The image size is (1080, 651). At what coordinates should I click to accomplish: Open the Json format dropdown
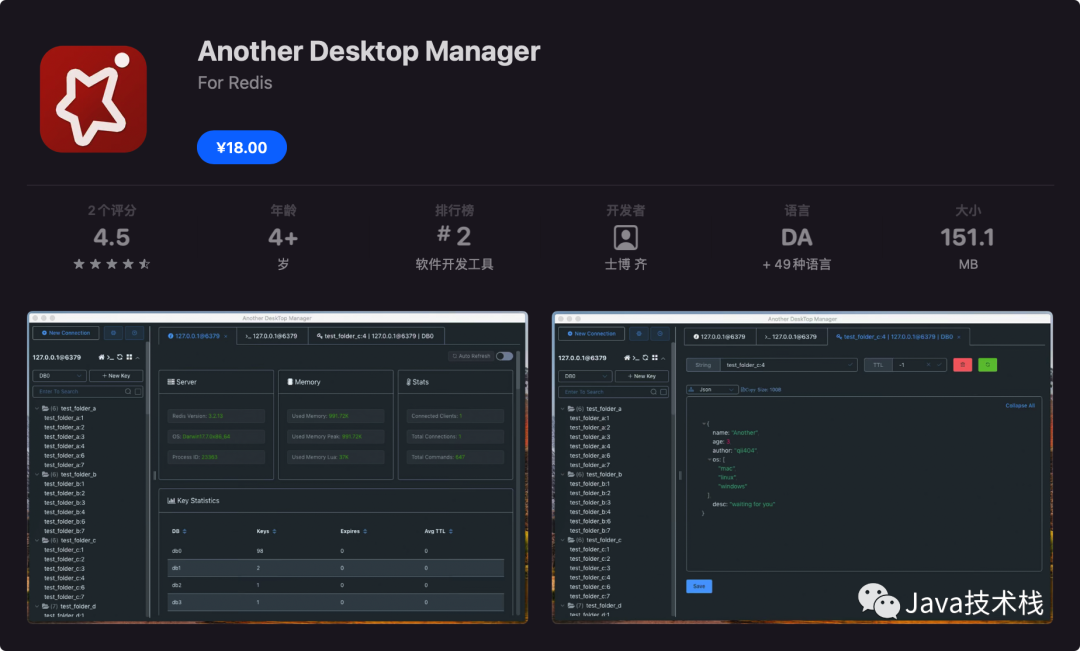(712, 389)
